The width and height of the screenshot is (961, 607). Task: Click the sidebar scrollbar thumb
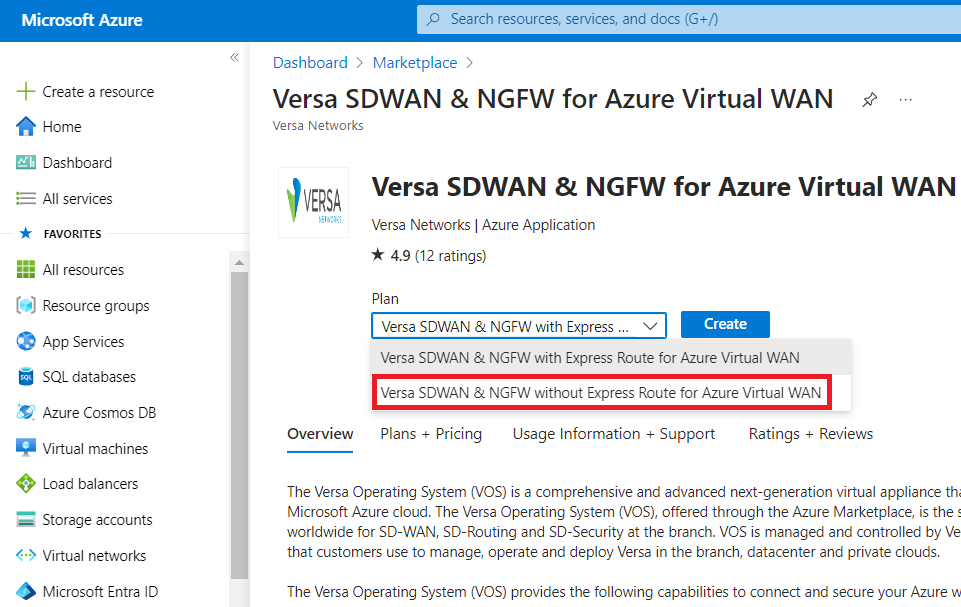point(239,425)
